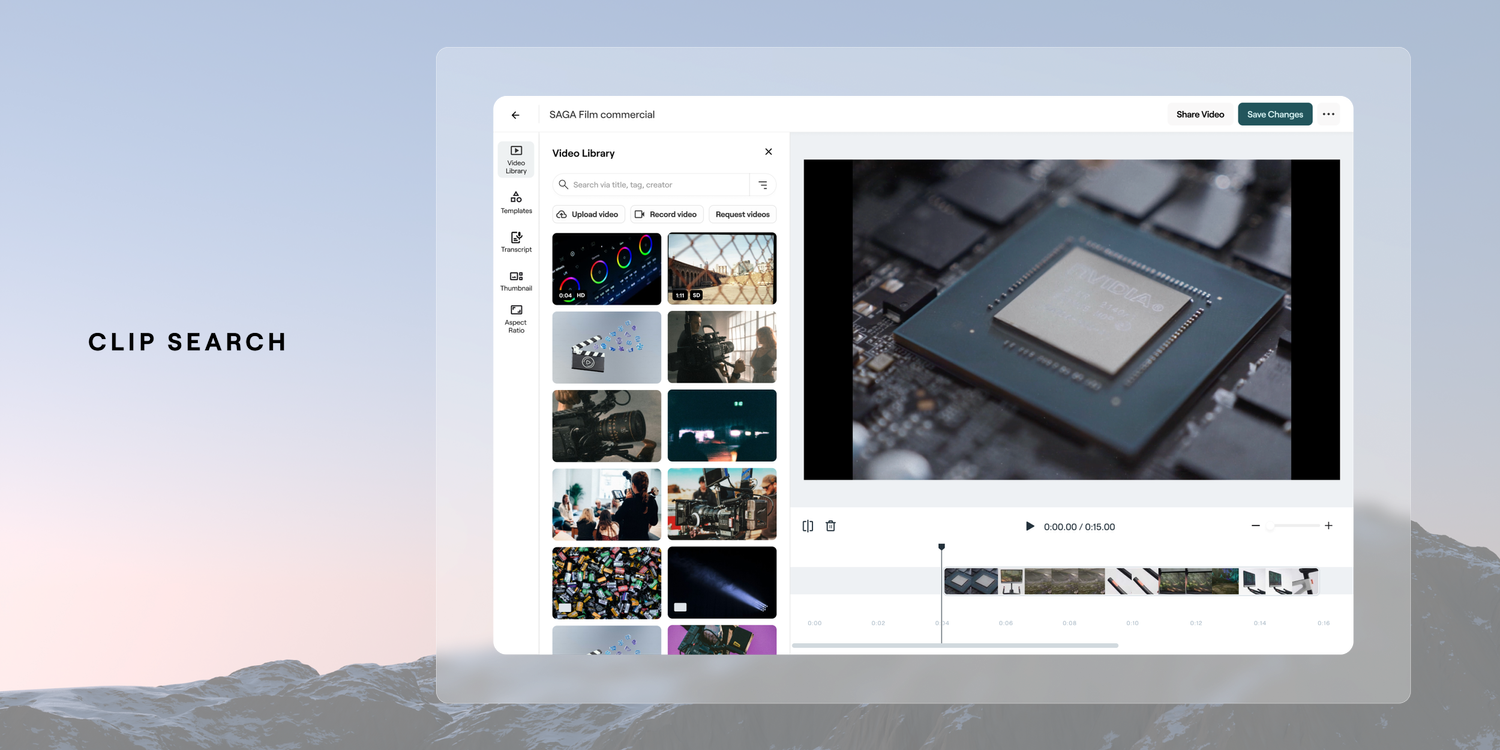1500x750 pixels.
Task: Close the Video Library panel
Action: click(768, 152)
